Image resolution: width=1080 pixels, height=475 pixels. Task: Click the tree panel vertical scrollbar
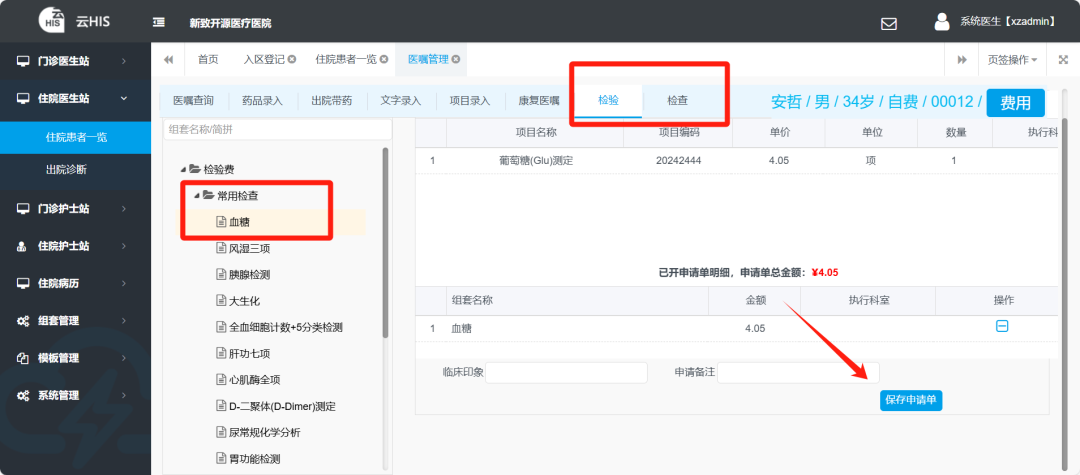pos(386,242)
